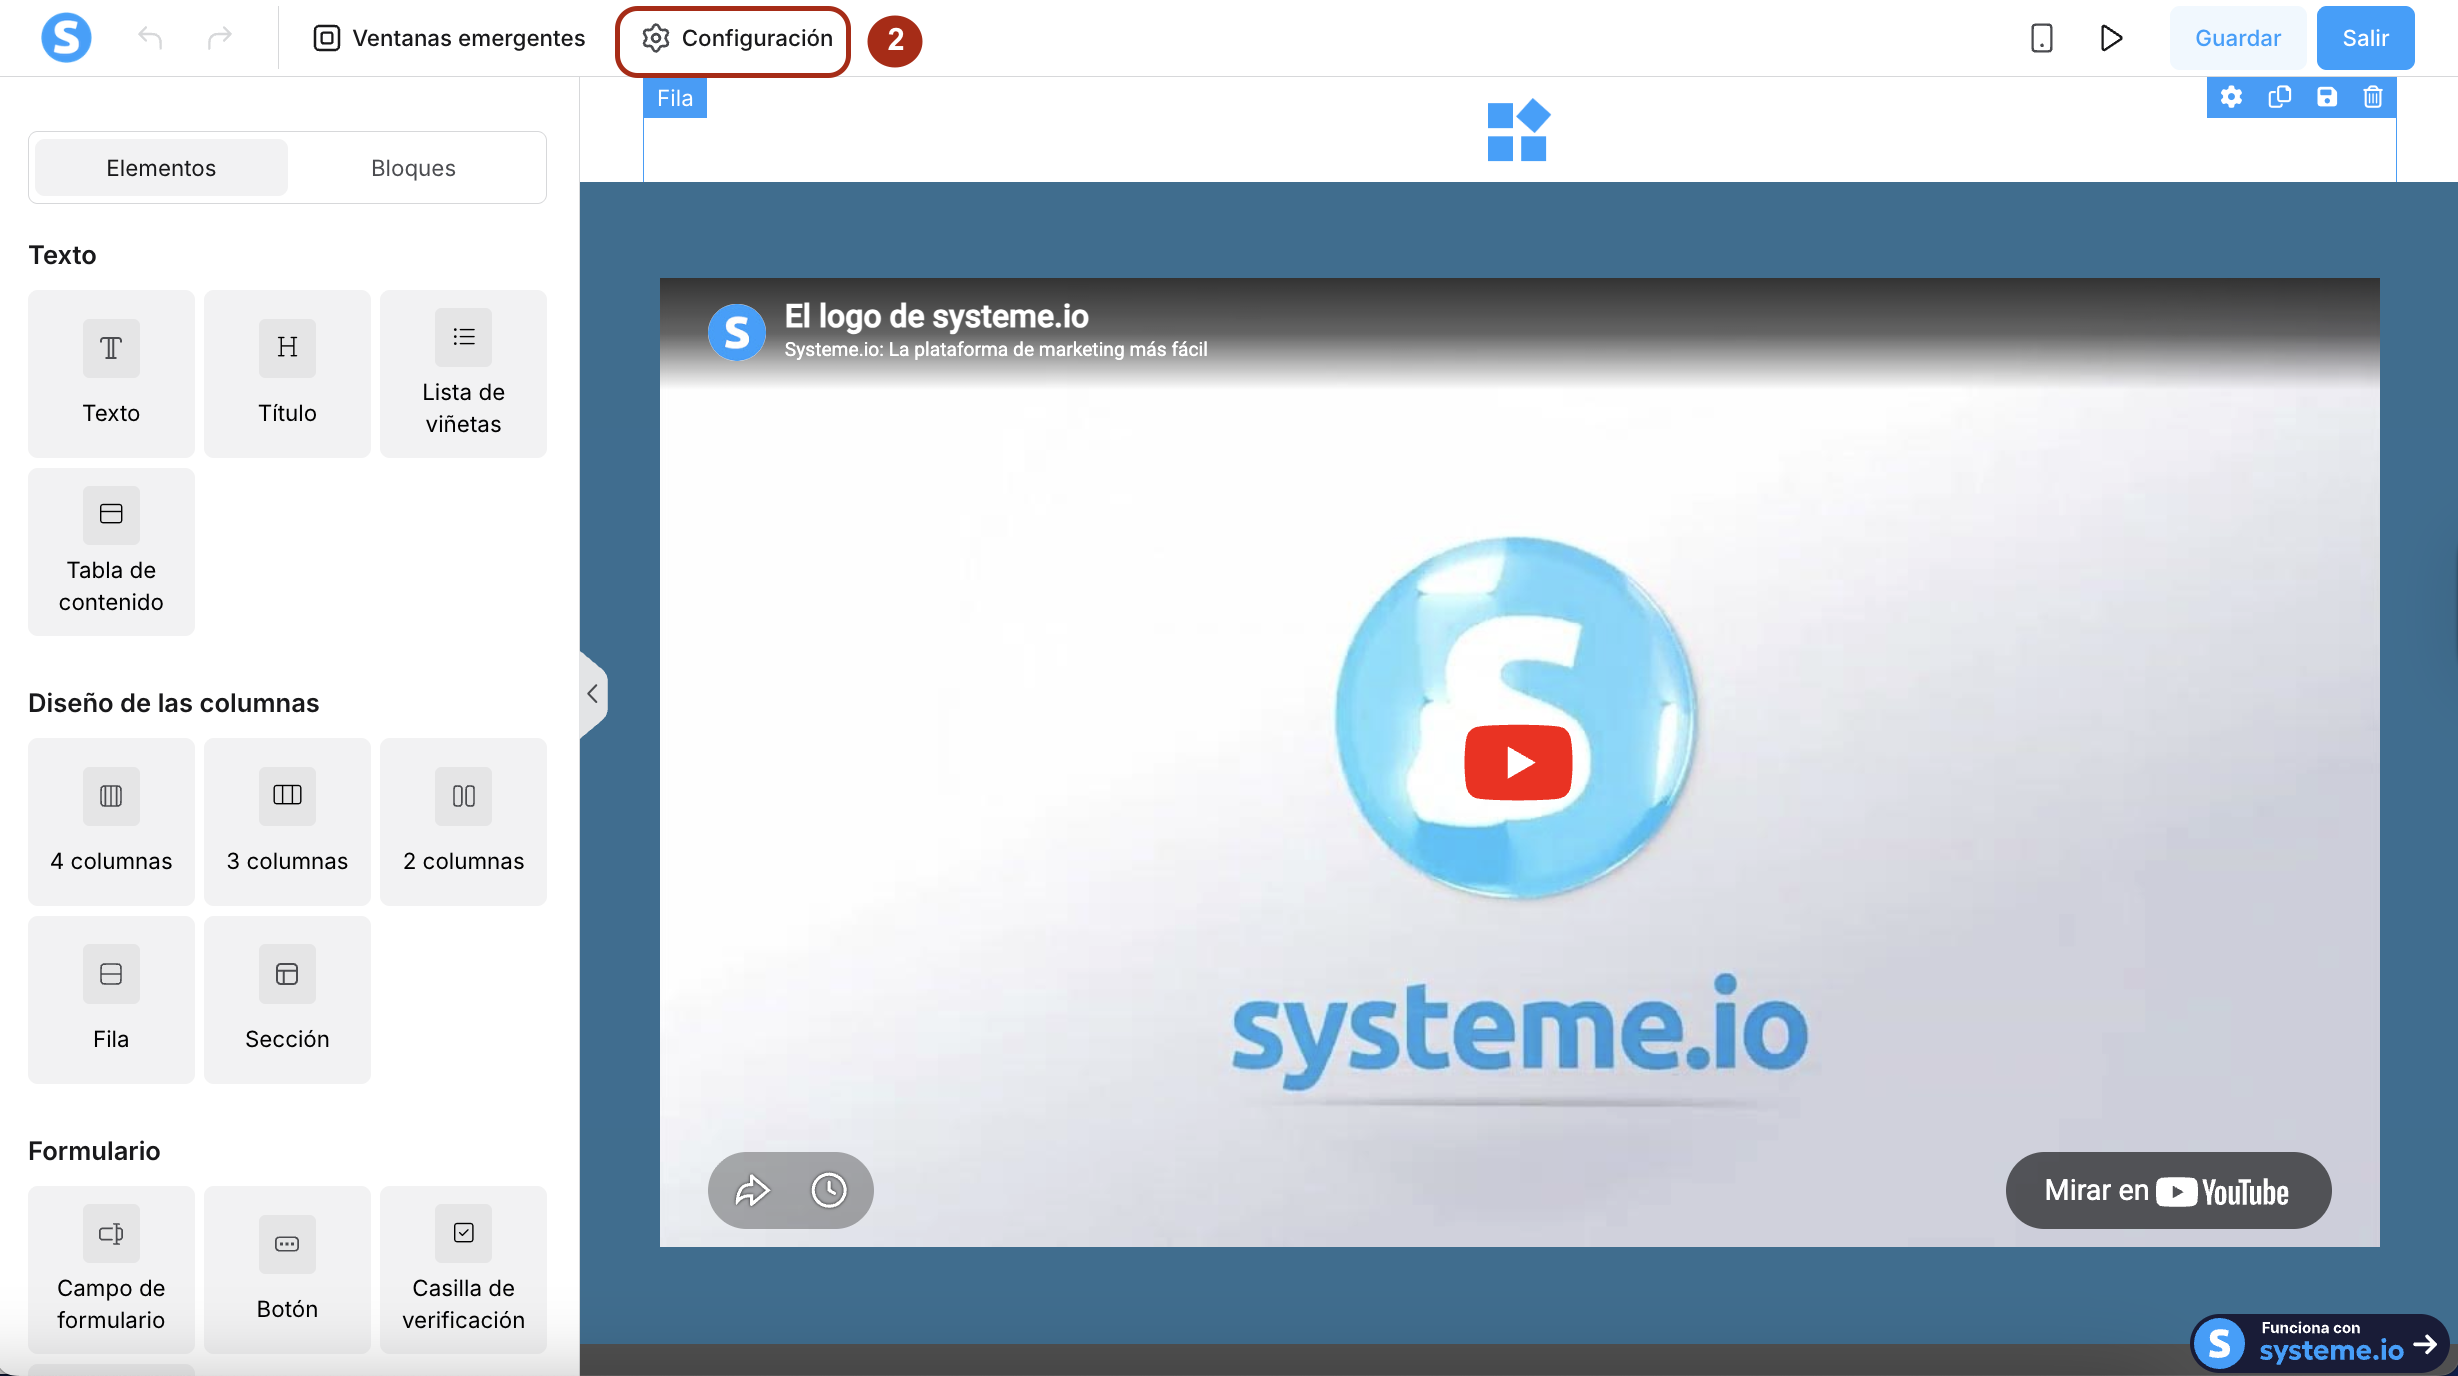The width and height of the screenshot is (2458, 1376).
Task: Collapse the left elements sidebar
Action: click(592, 694)
